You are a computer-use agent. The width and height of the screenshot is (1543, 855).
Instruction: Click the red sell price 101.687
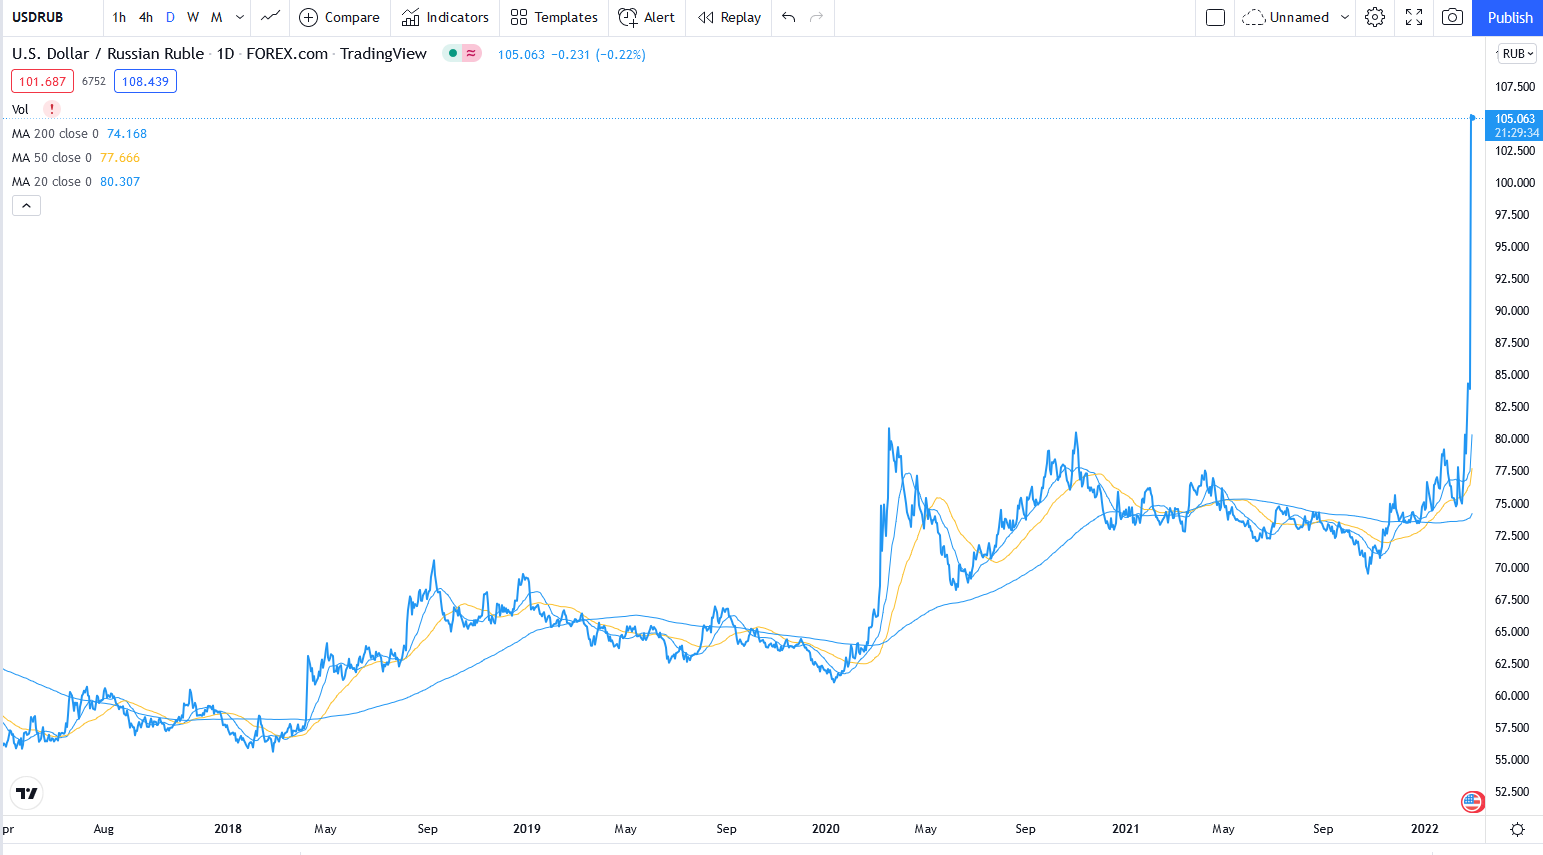pos(42,82)
